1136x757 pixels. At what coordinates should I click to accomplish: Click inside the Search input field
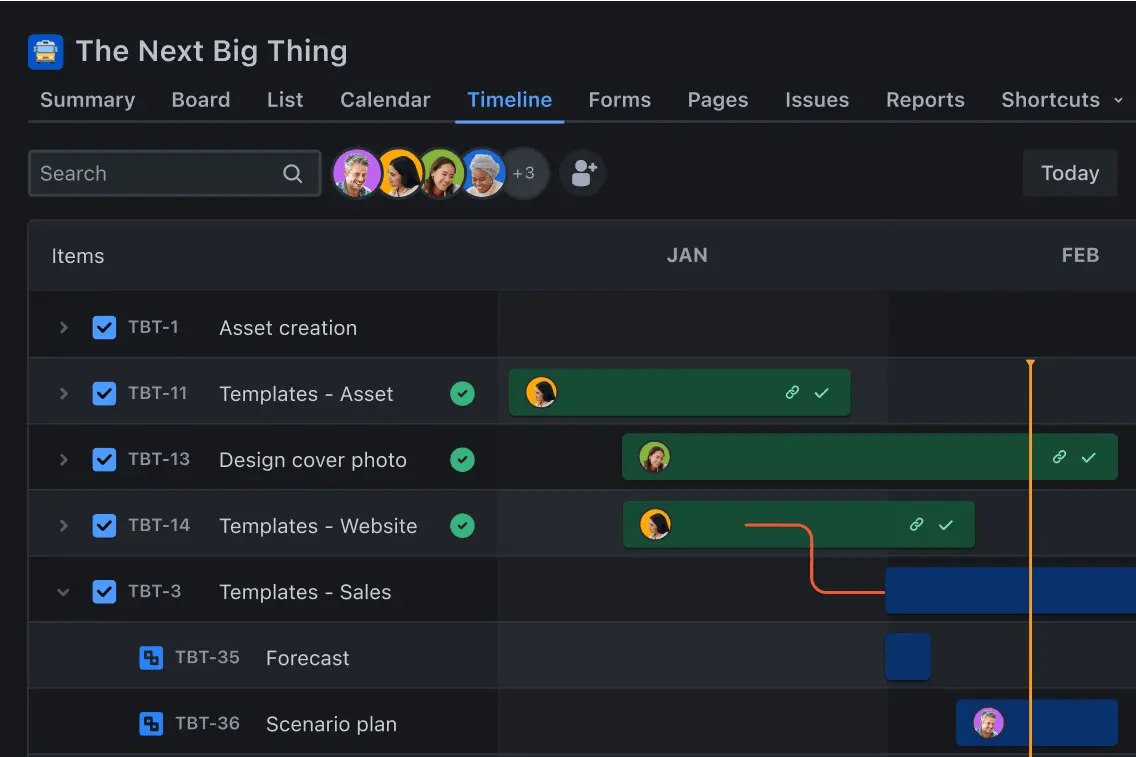pos(150,173)
